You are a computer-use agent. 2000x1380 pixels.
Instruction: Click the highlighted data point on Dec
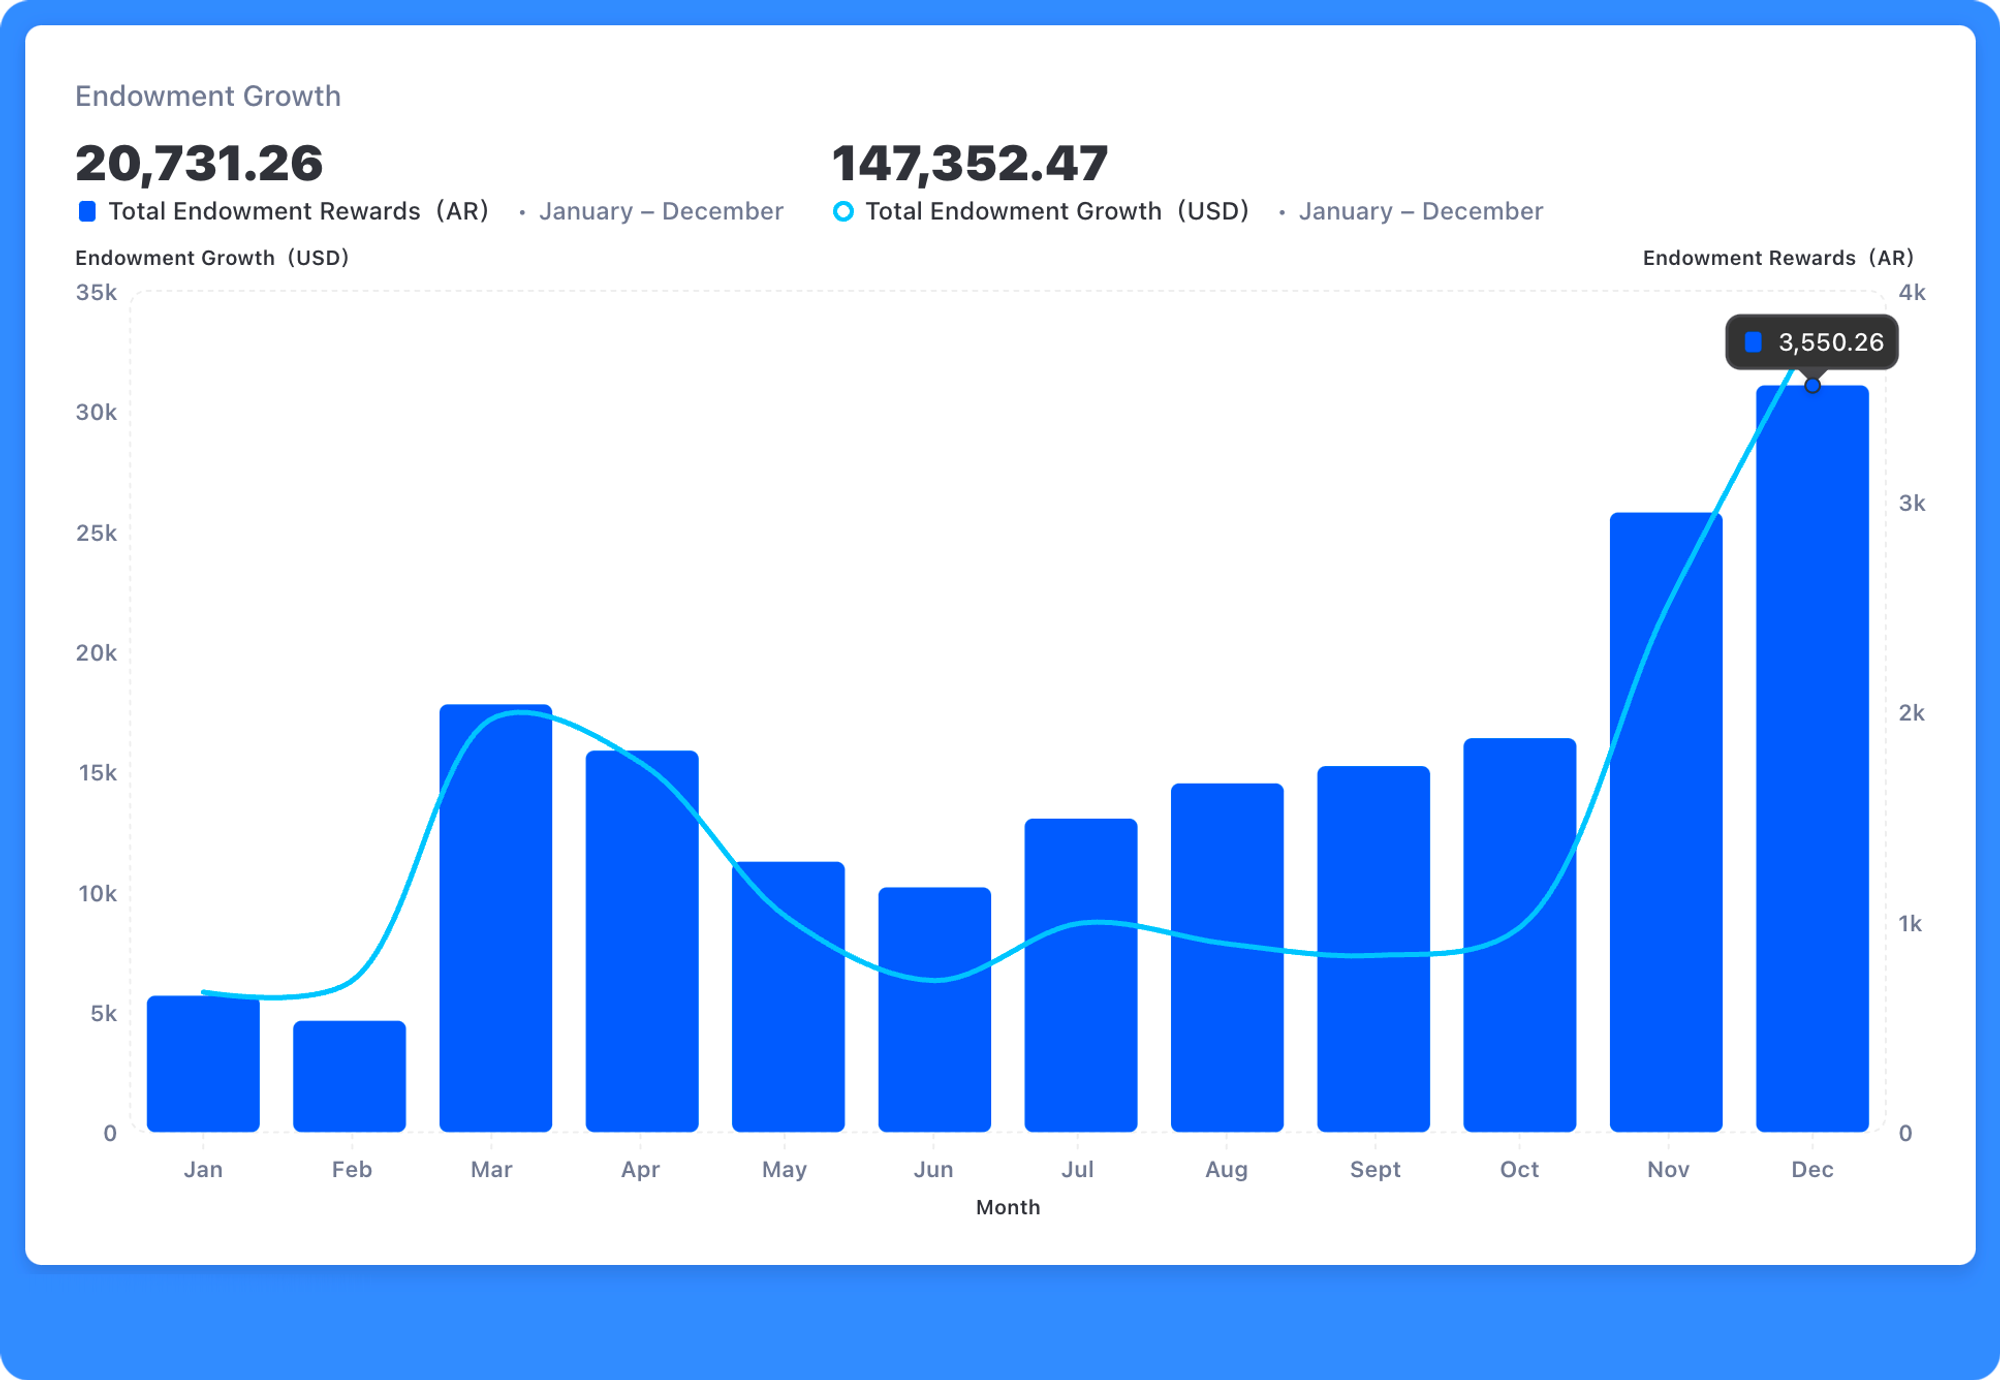coord(1812,386)
